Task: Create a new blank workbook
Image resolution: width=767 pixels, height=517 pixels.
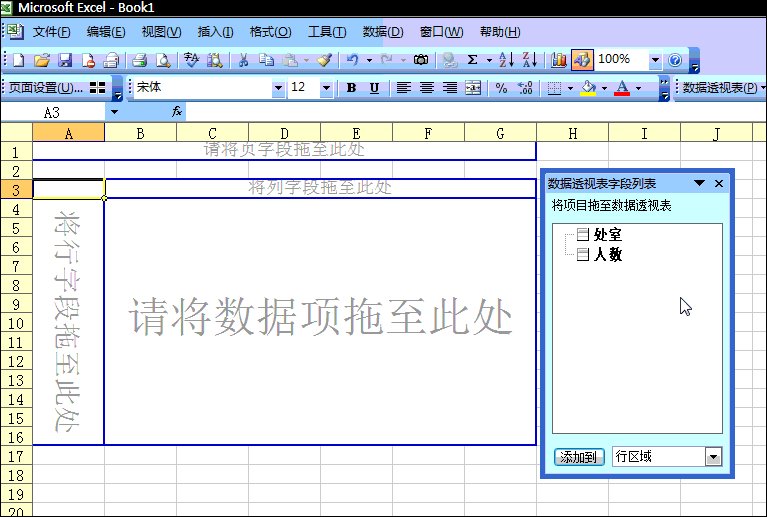Action: pos(19,60)
